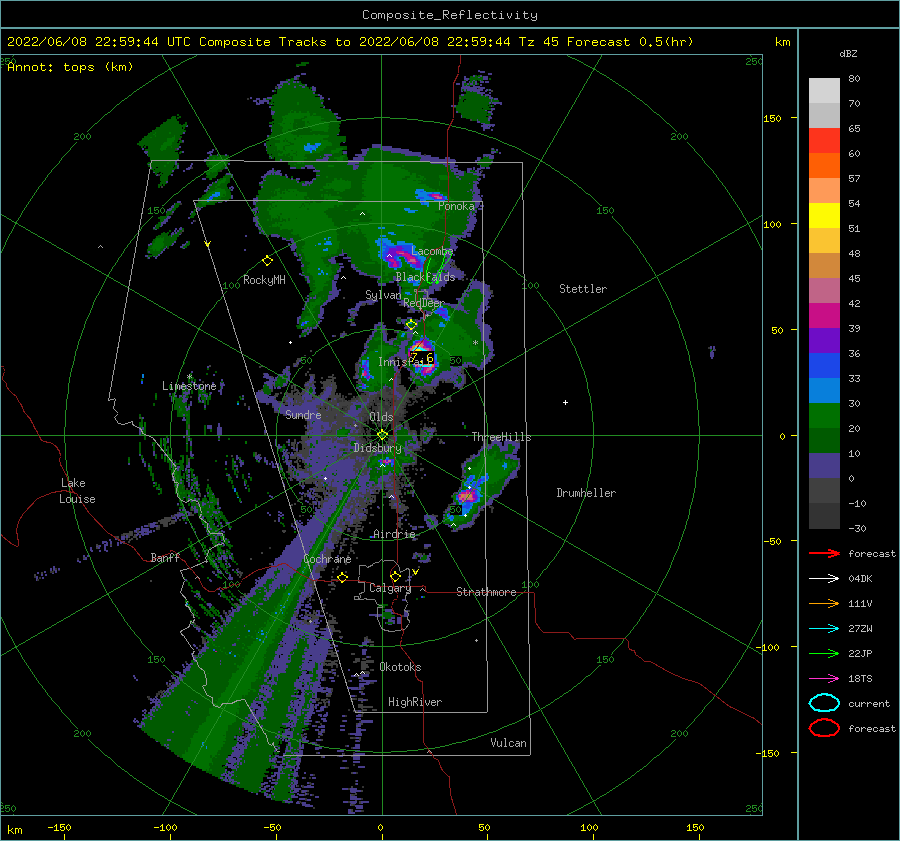900x841 pixels.
Task: Click the Calgary city label
Action: [x=390, y=588]
